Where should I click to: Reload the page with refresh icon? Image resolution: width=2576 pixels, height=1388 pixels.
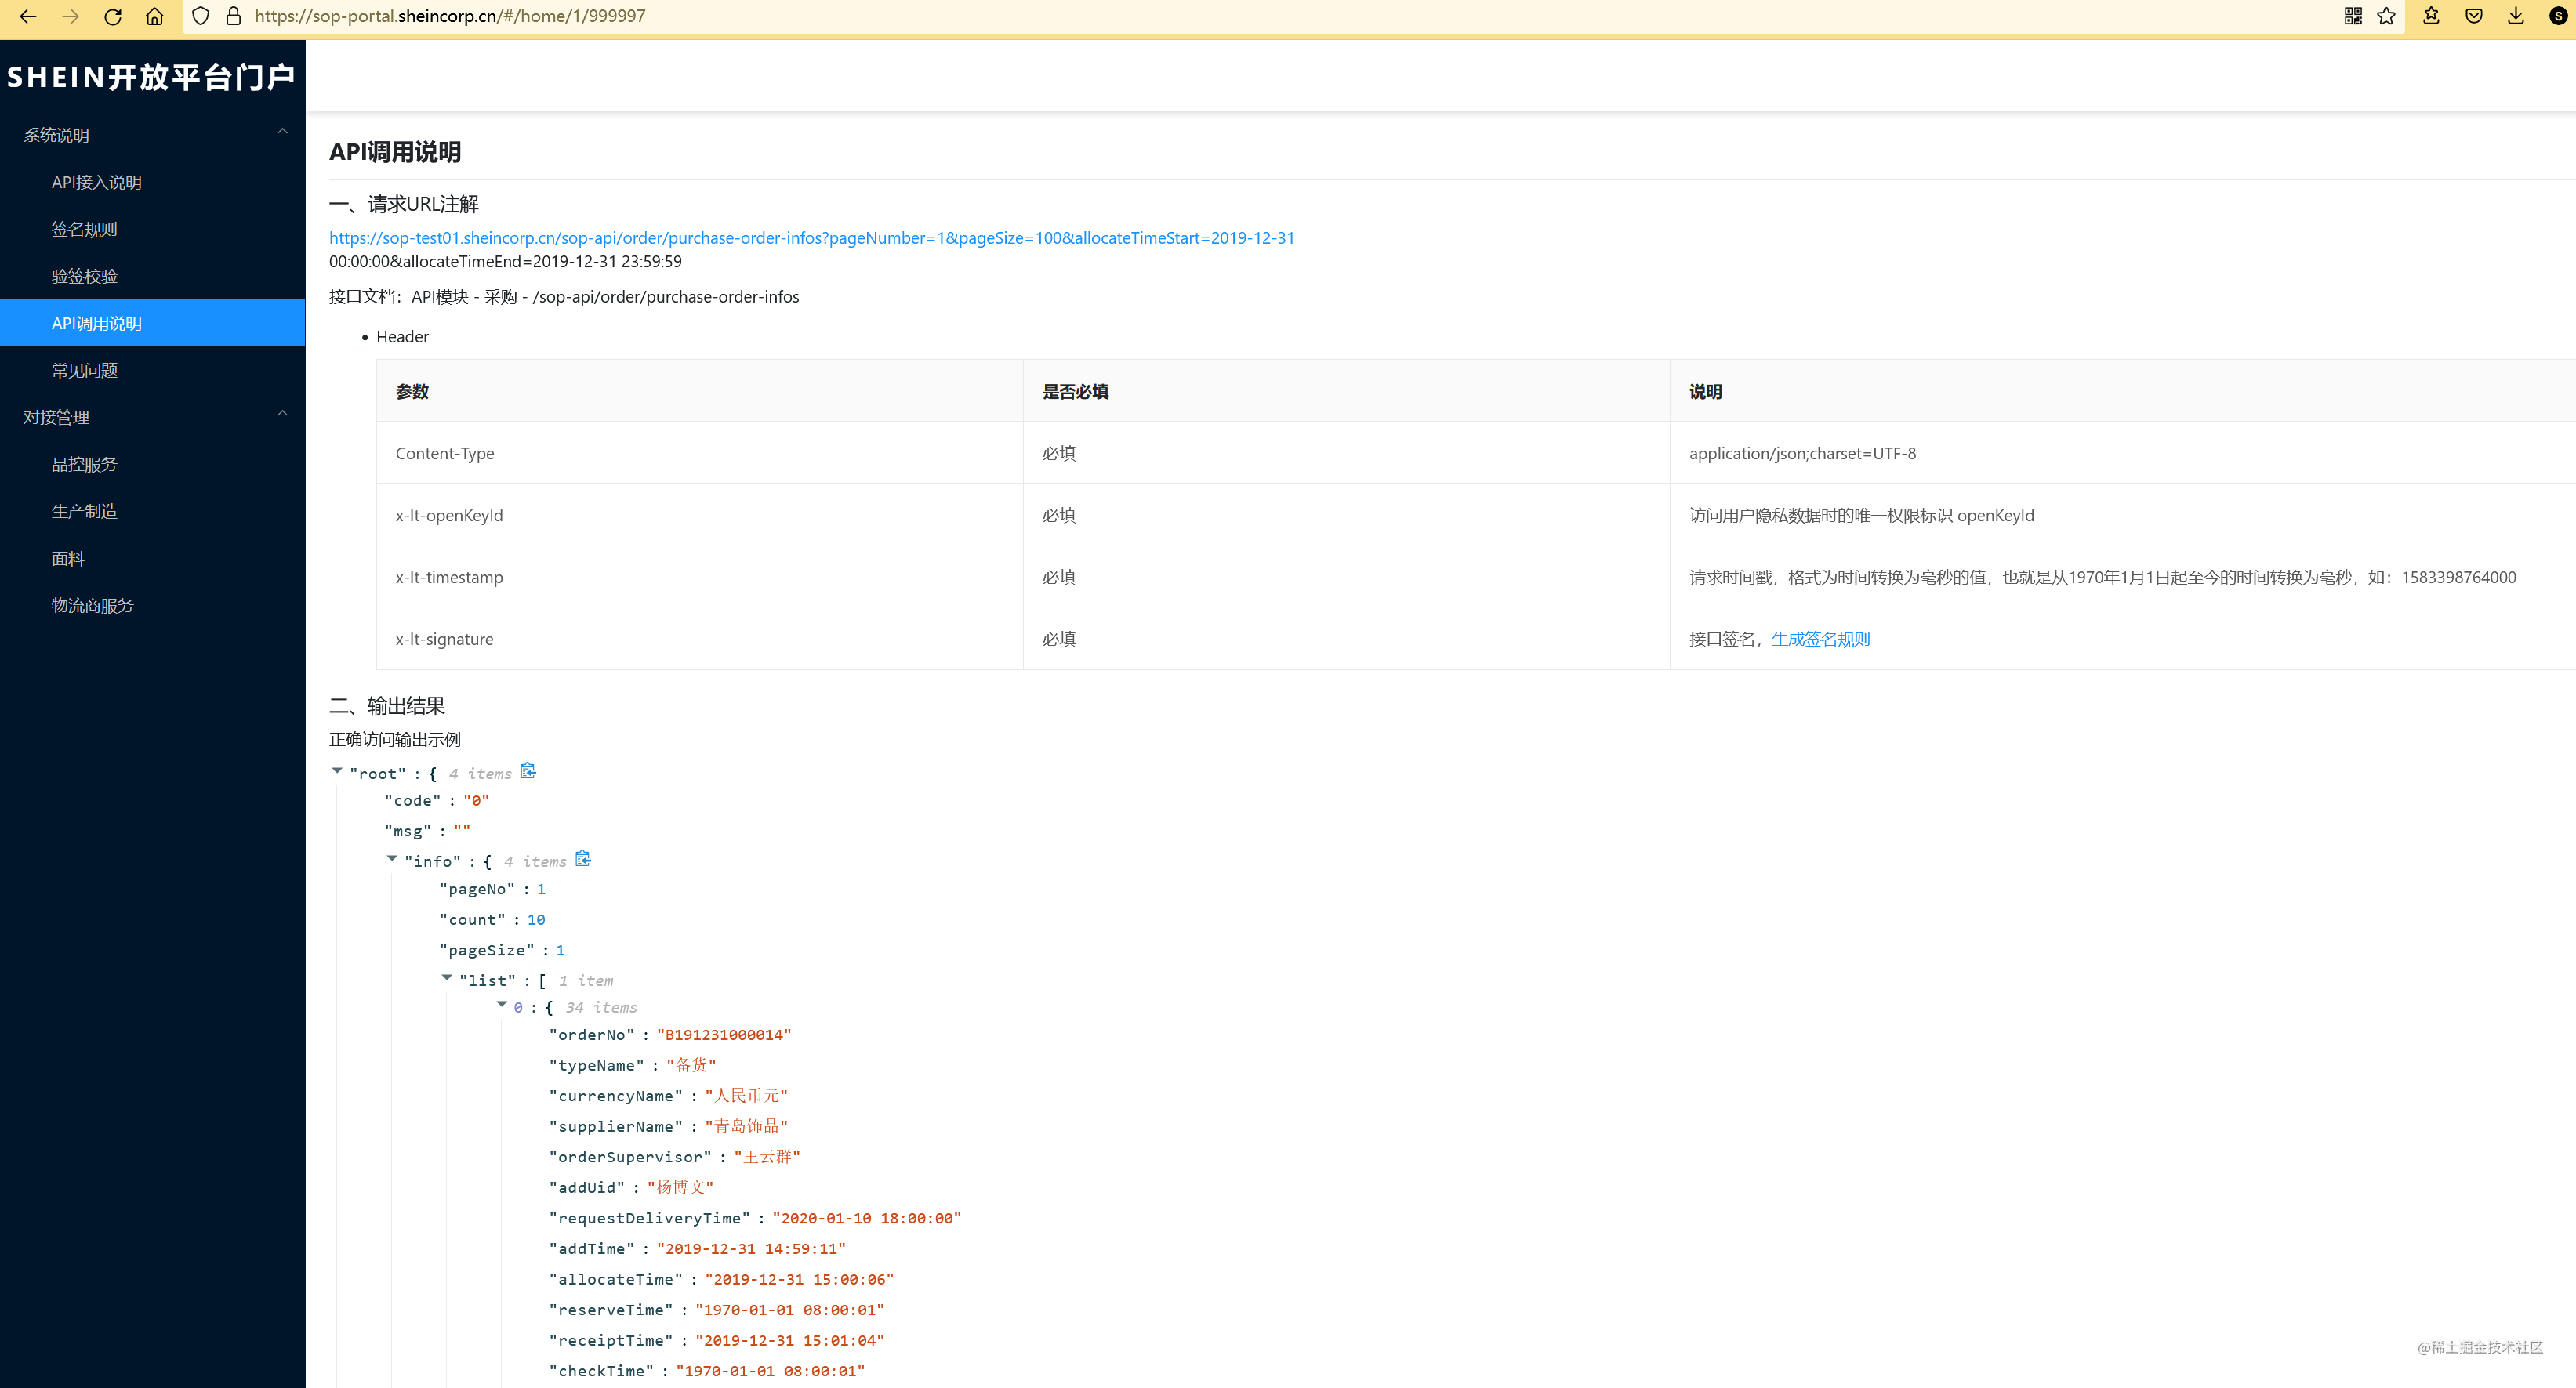[x=113, y=16]
